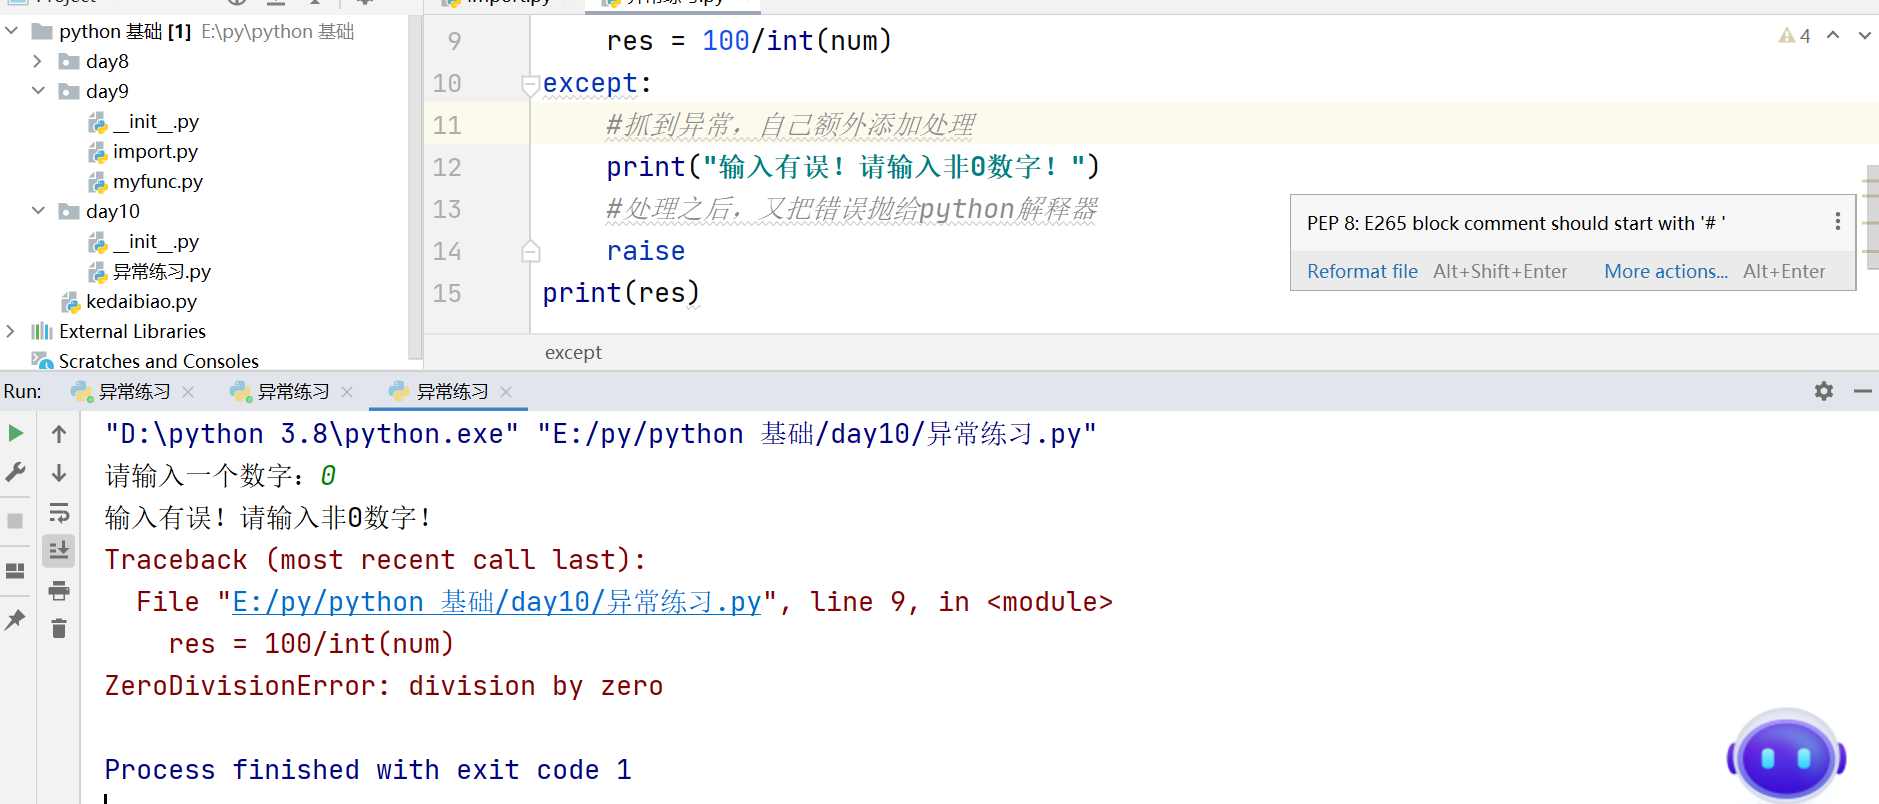The width and height of the screenshot is (1879, 804).
Task: Click ZeroDivisionError message in console
Action: tap(384, 686)
